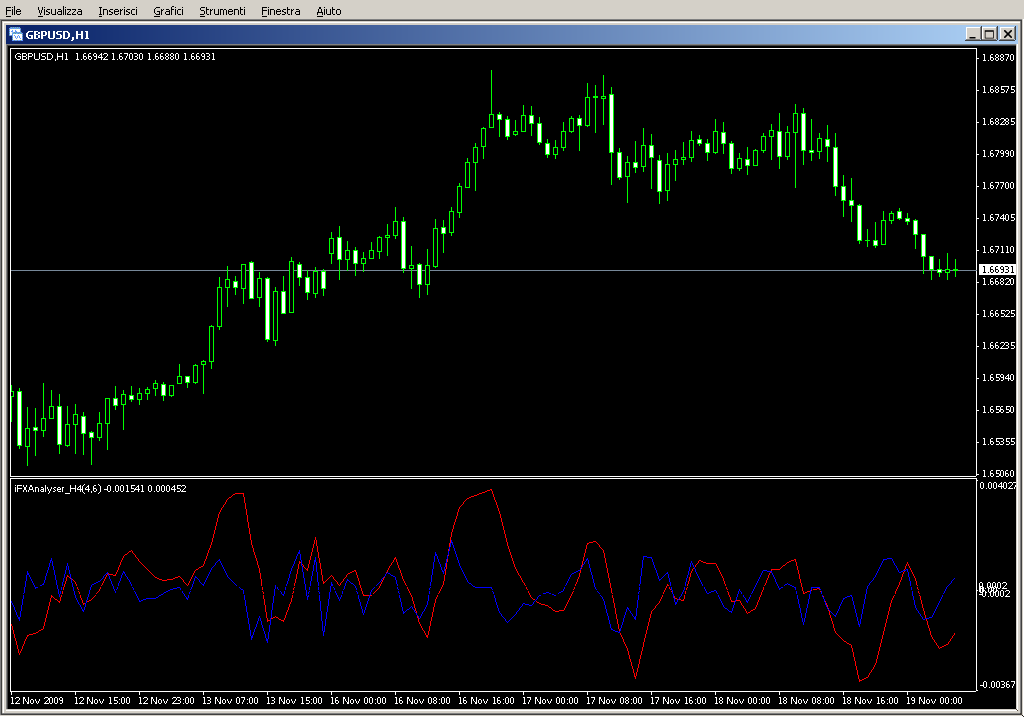Open the Inserisci menu
Viewport: 1024px width, 717px height.
[x=118, y=11]
